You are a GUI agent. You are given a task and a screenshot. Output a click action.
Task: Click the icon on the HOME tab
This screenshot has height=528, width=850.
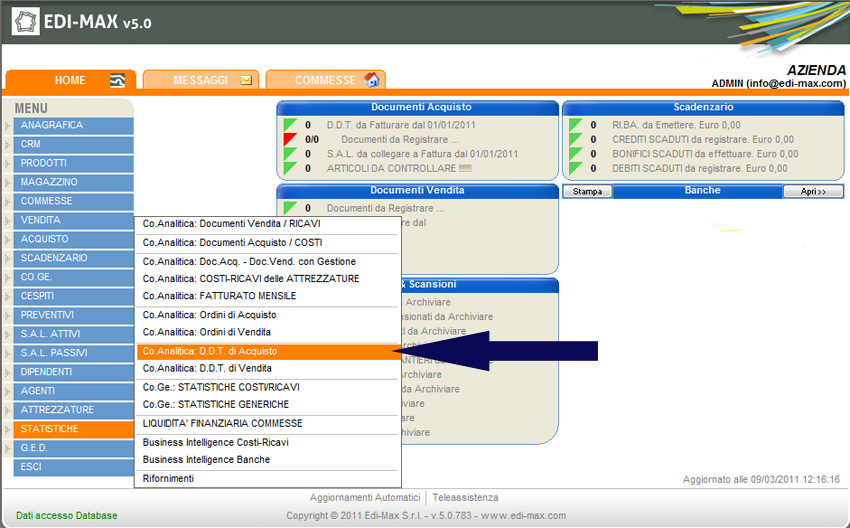tap(117, 81)
